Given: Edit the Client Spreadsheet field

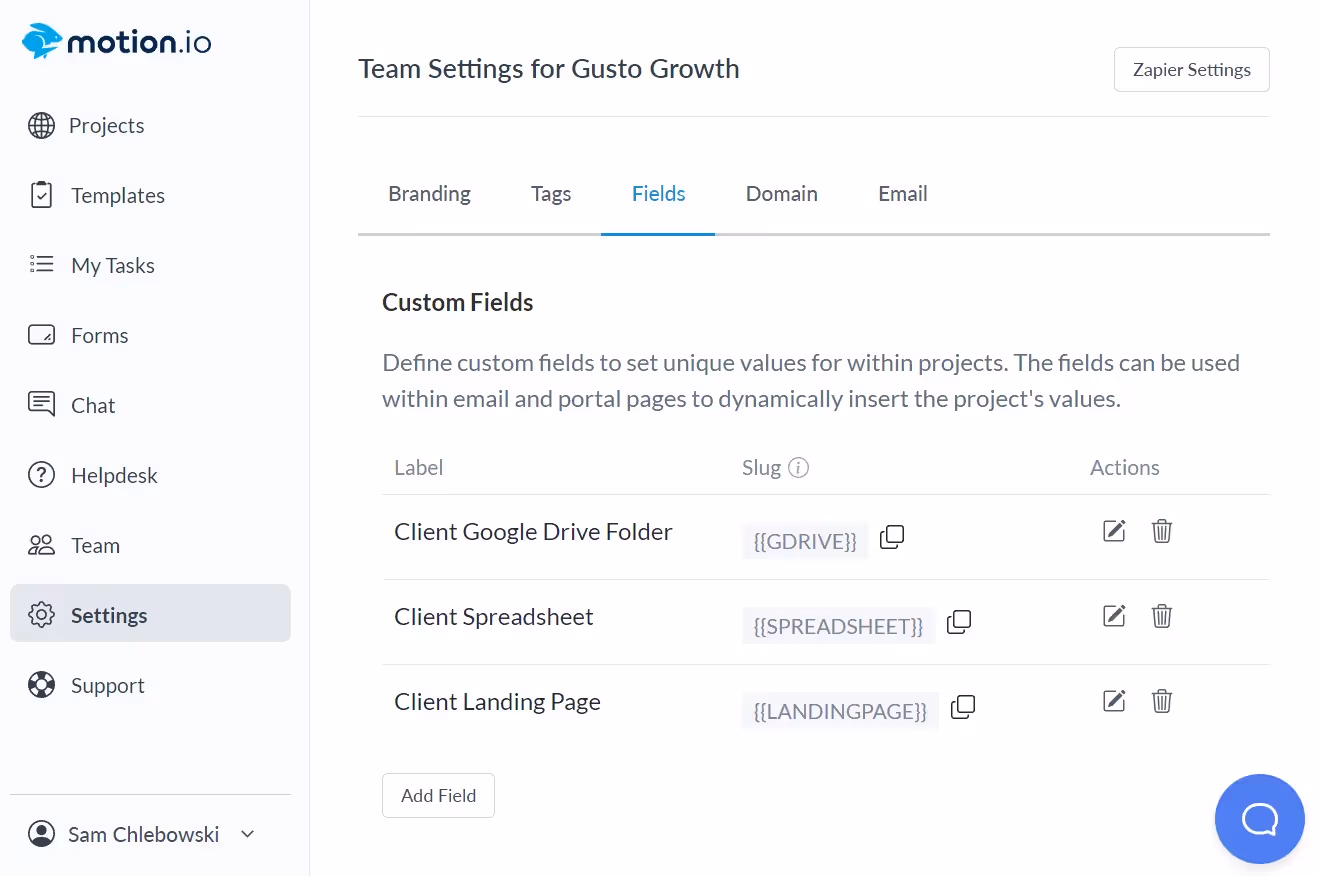Looking at the screenshot, I should (x=1114, y=616).
